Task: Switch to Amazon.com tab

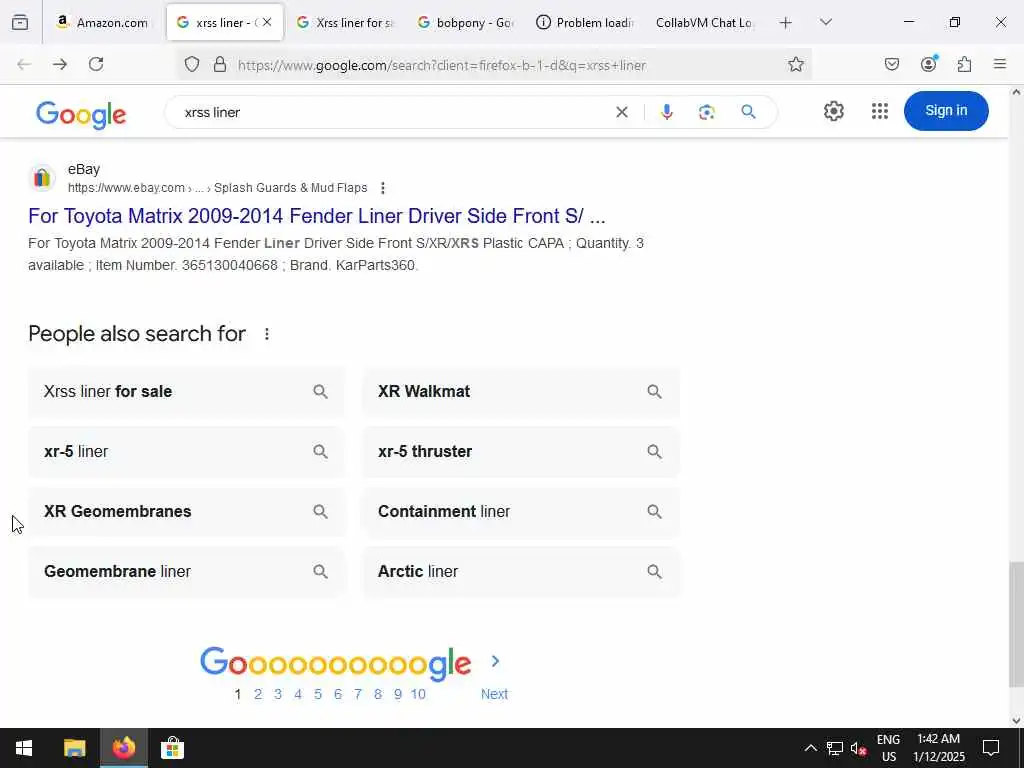Action: tap(103, 23)
